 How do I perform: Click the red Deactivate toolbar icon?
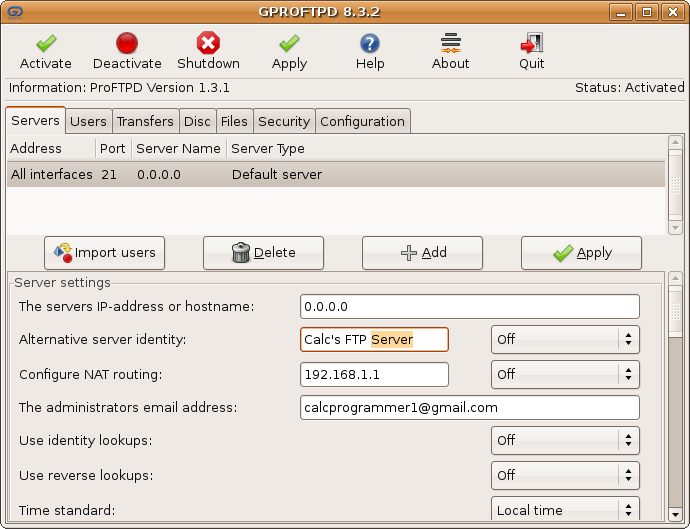(127, 43)
